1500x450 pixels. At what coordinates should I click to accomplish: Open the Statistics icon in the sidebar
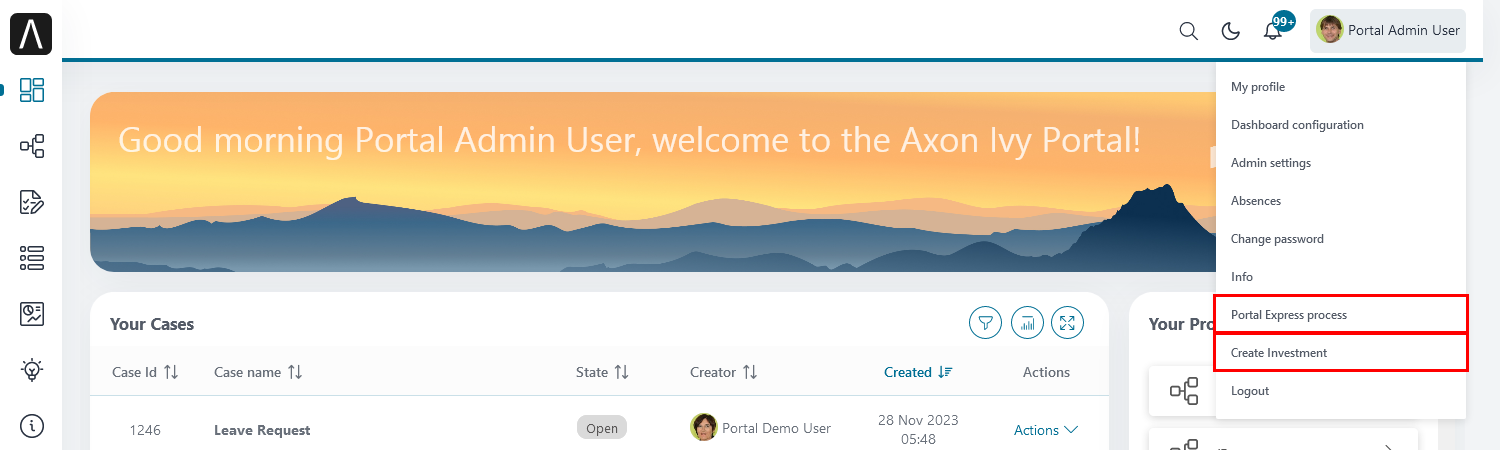coord(32,314)
